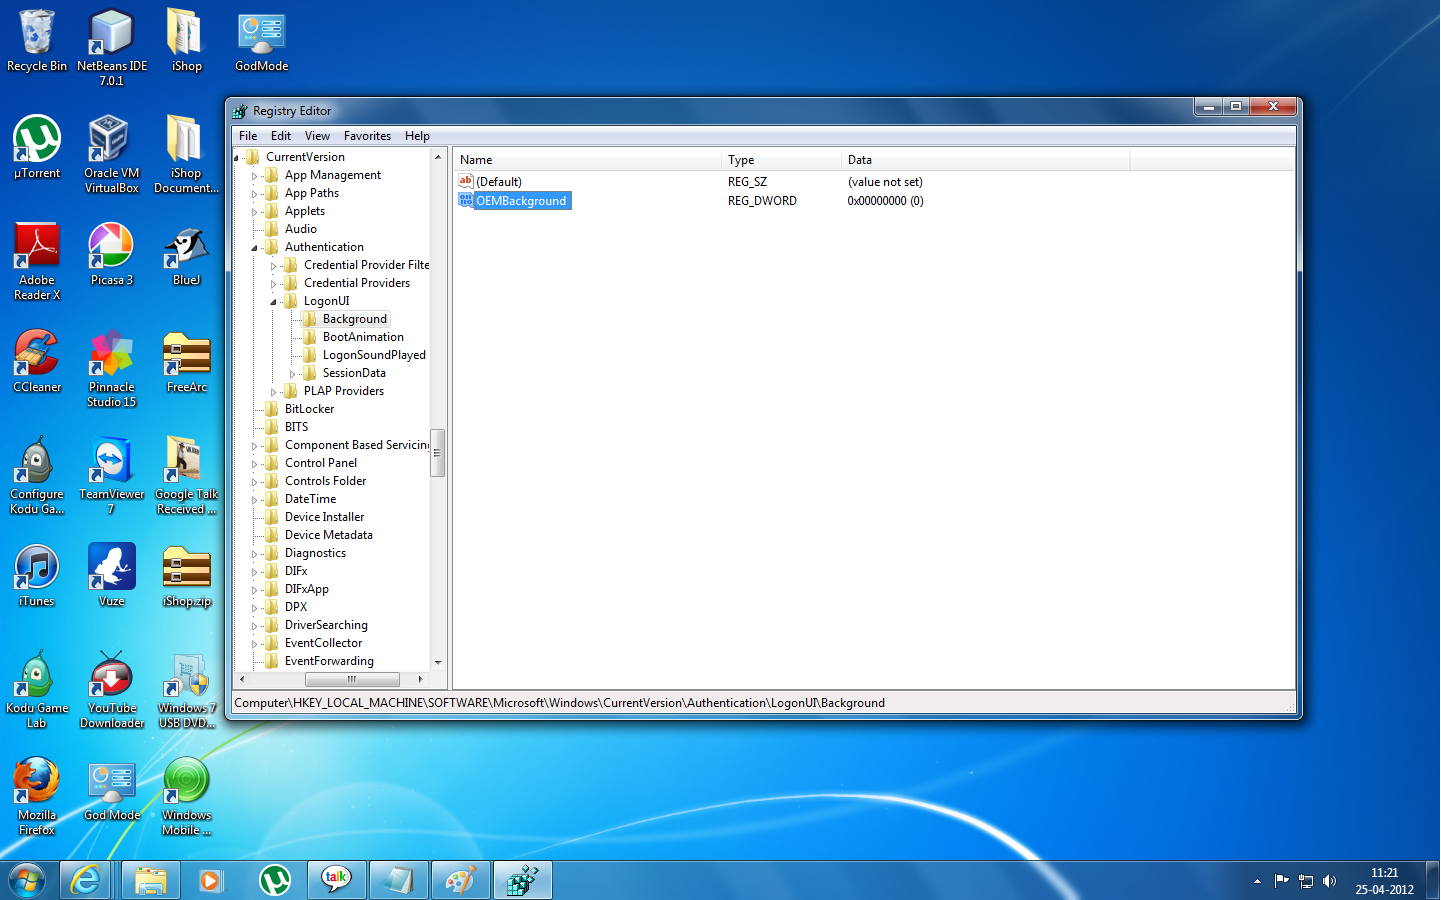Image resolution: width=1441 pixels, height=900 pixels.
Task: Select the OEMBackground value name
Action: (521, 201)
